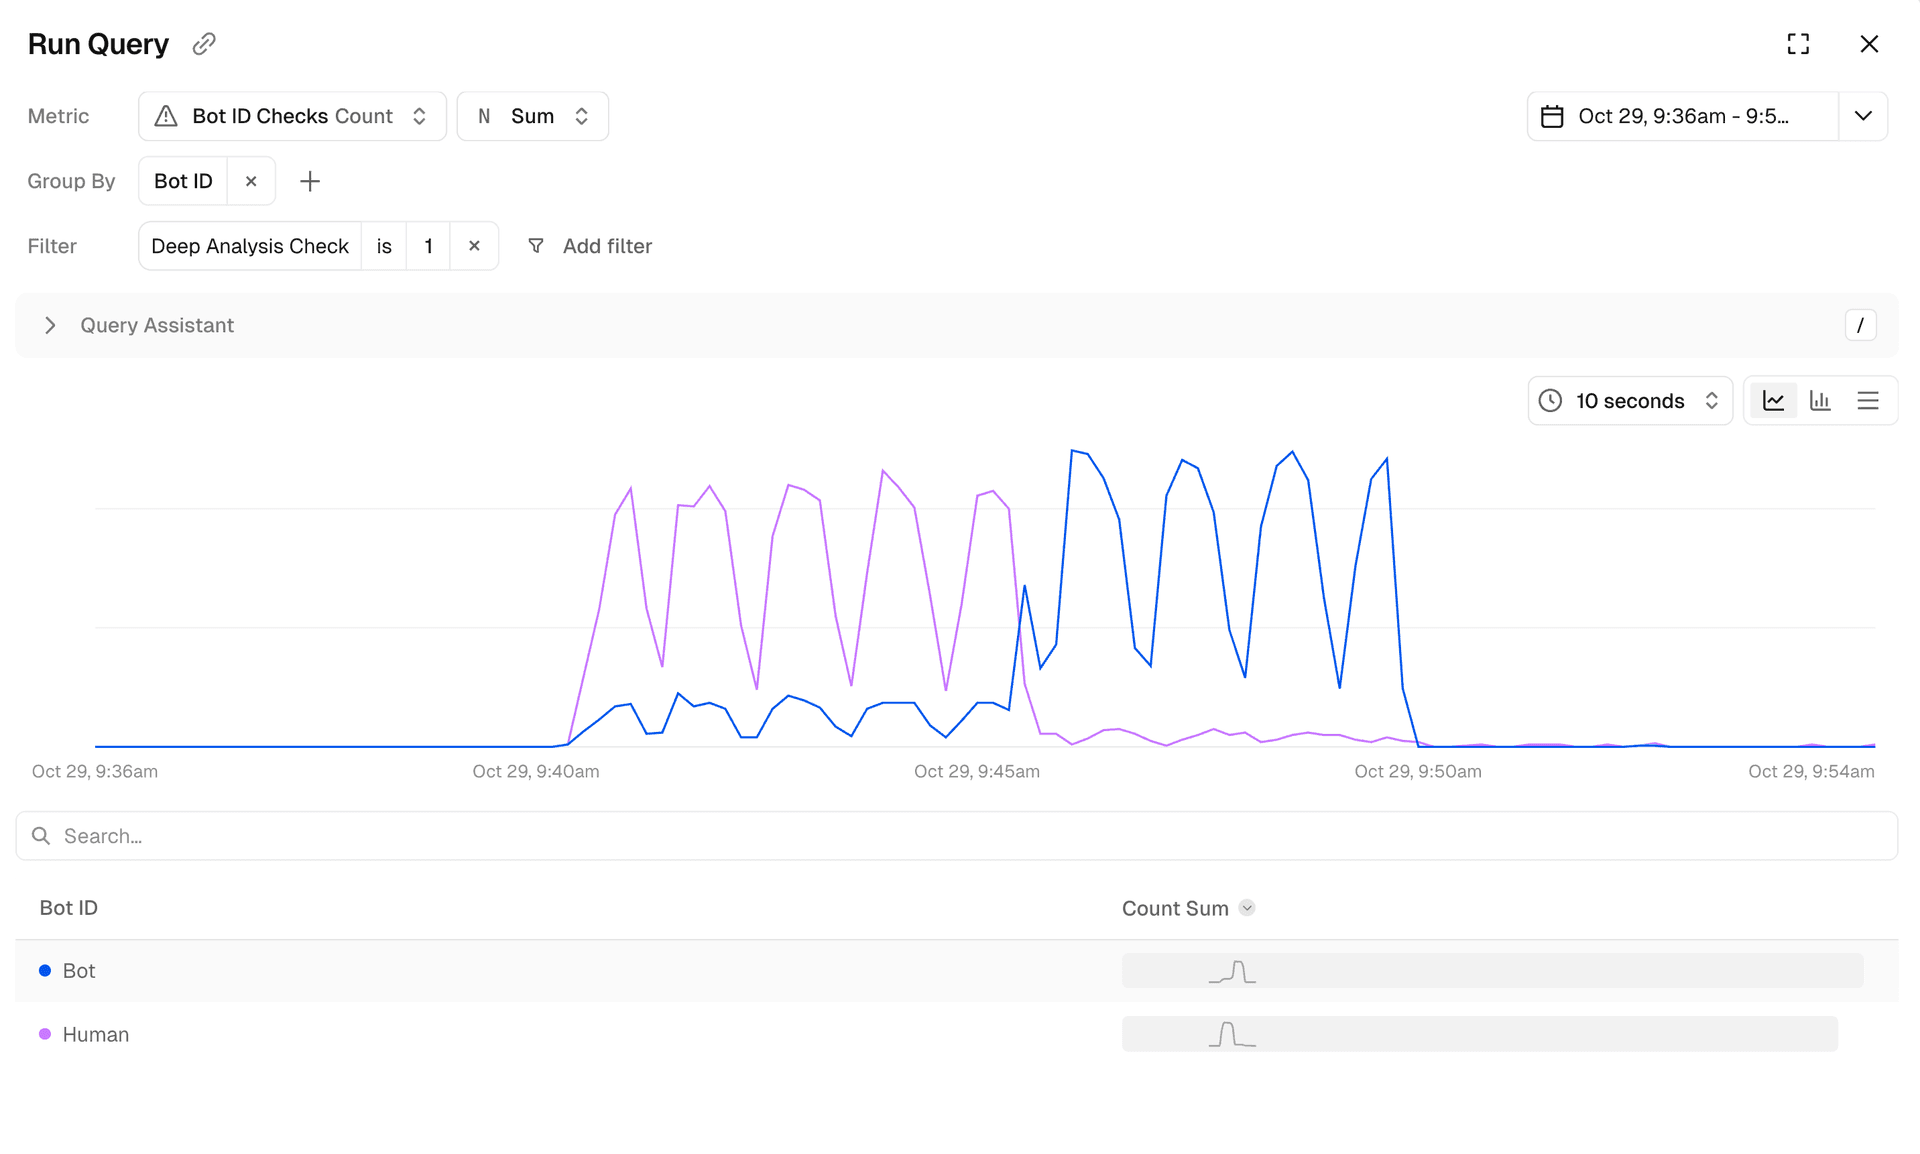Viewport: 1920px width, 1154px height.
Task: Expand the Query Assistant panel
Action: point(50,325)
